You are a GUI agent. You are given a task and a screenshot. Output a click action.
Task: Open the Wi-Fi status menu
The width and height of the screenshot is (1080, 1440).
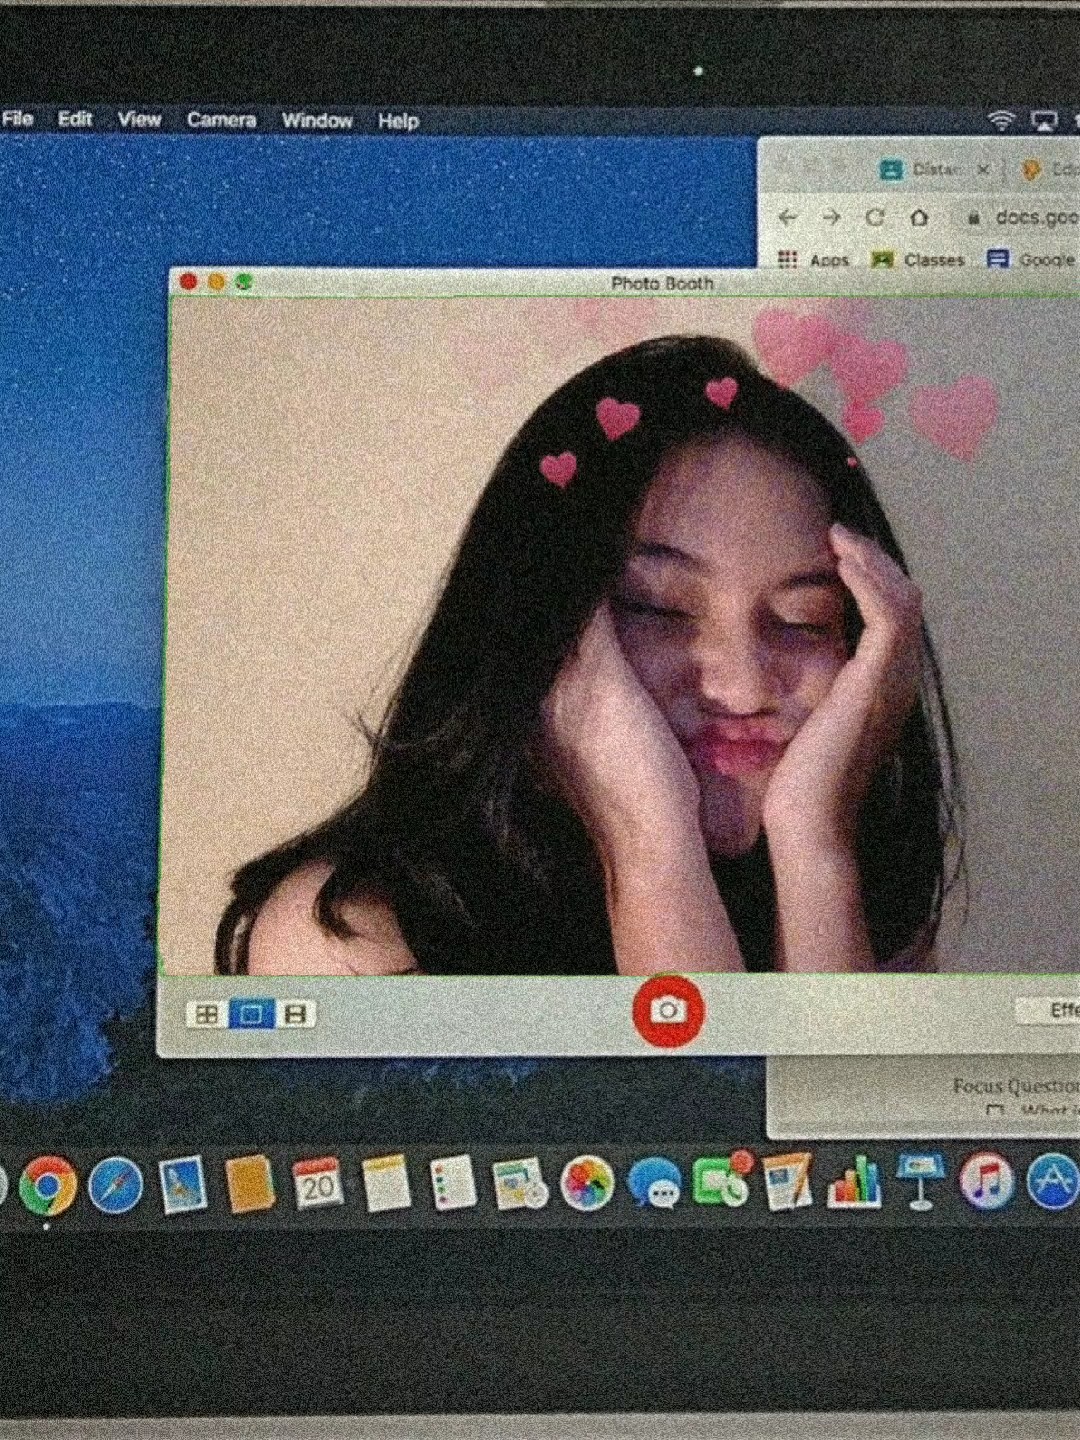coord(1000,121)
